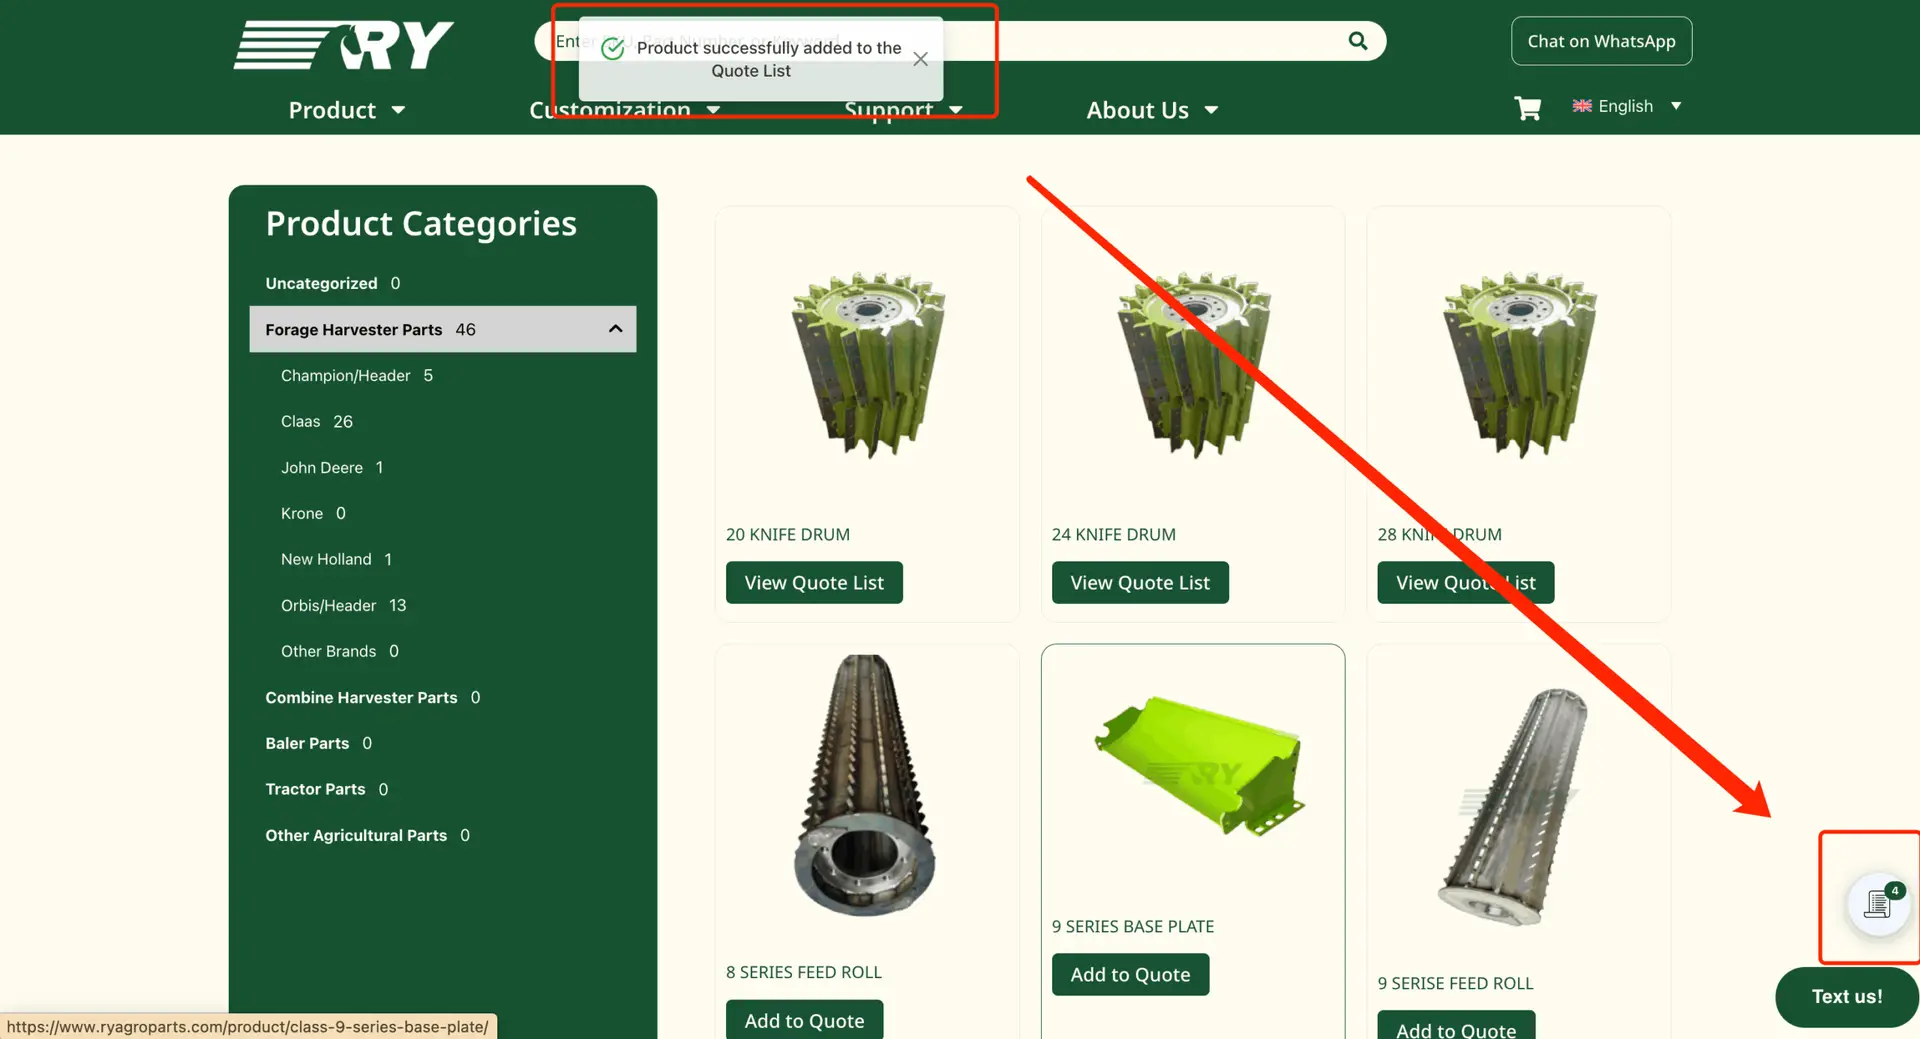Click the UK flag language icon
This screenshot has height=1039, width=1920.
(x=1582, y=106)
